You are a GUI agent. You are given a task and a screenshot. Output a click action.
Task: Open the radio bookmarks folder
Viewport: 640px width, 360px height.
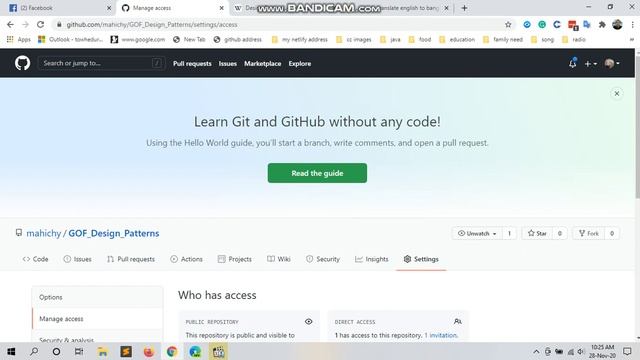point(574,40)
